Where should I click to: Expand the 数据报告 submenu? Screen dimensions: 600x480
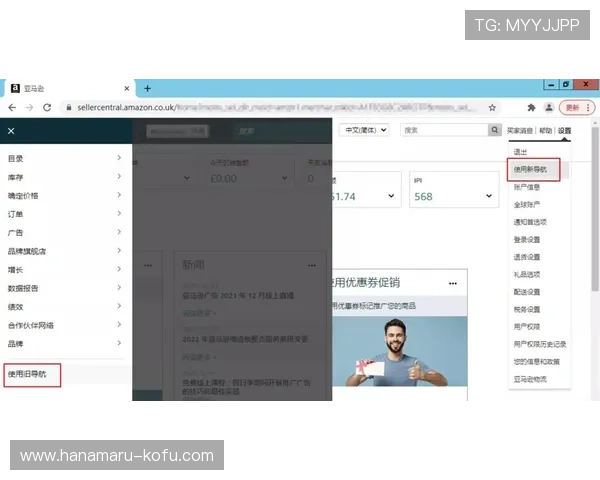click(x=119, y=288)
